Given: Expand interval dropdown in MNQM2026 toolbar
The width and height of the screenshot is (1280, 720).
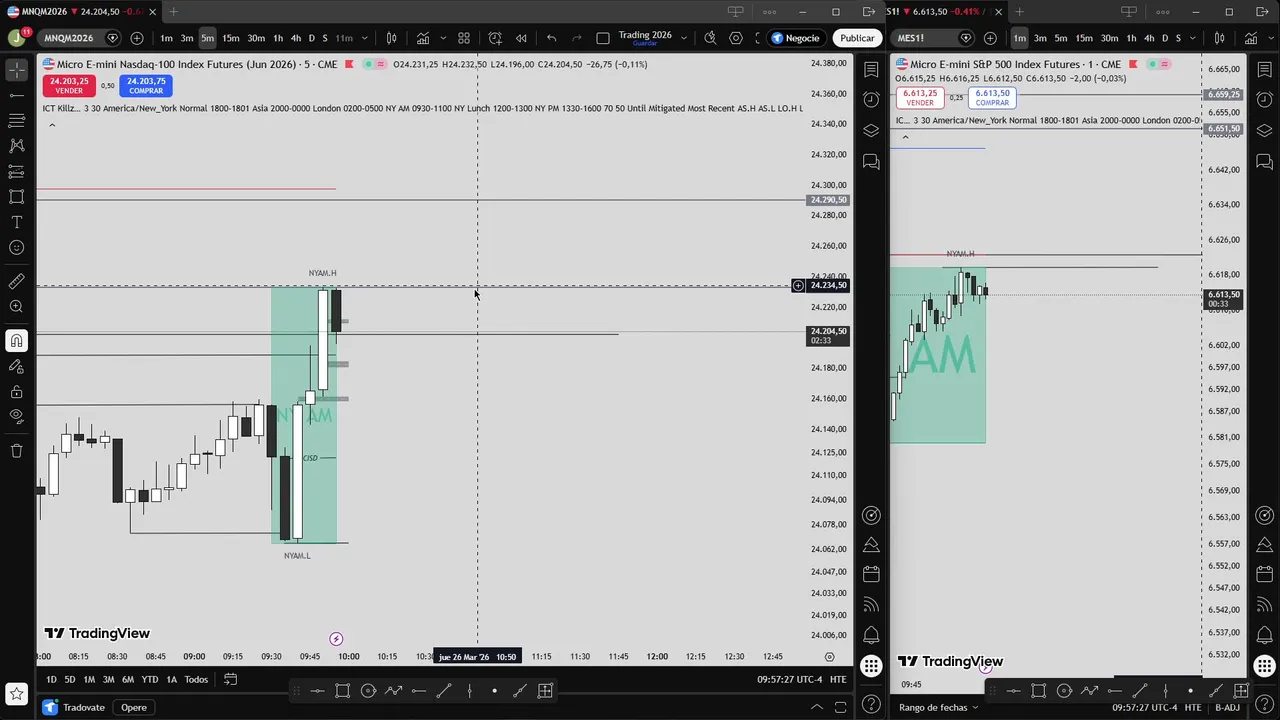Looking at the screenshot, I should [364, 38].
